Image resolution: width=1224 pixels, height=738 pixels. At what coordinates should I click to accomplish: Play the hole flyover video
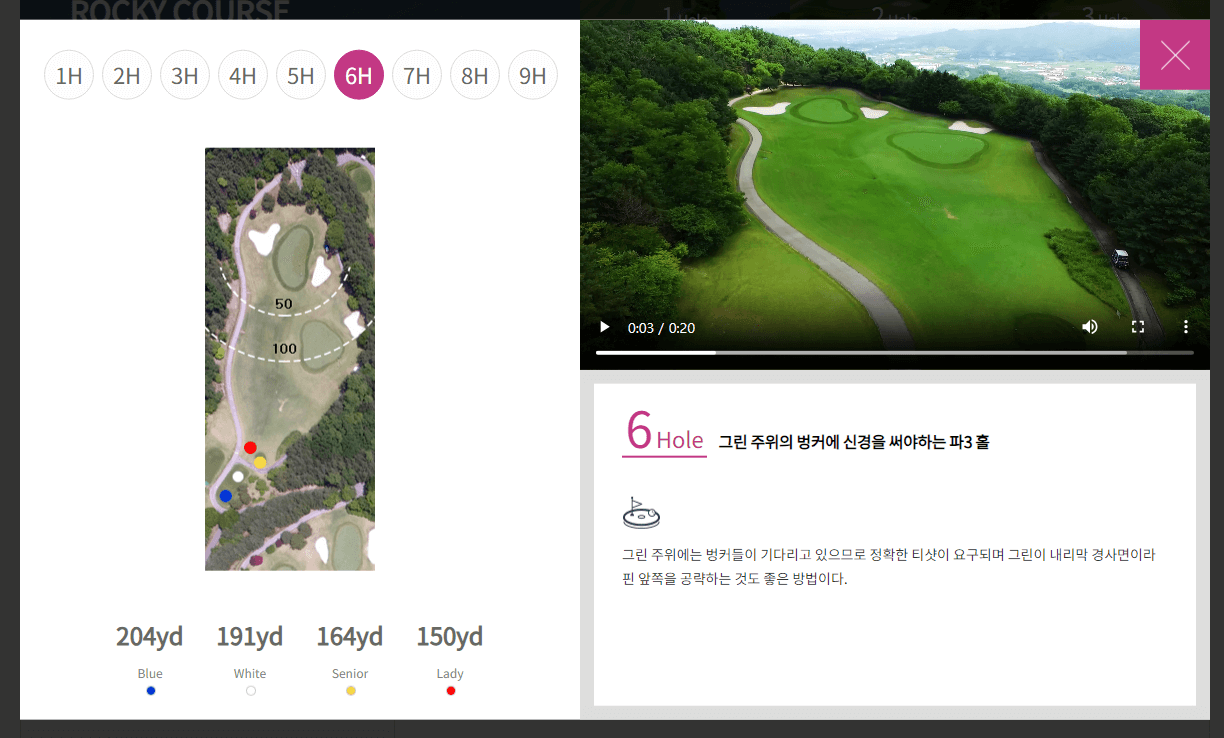pos(604,327)
